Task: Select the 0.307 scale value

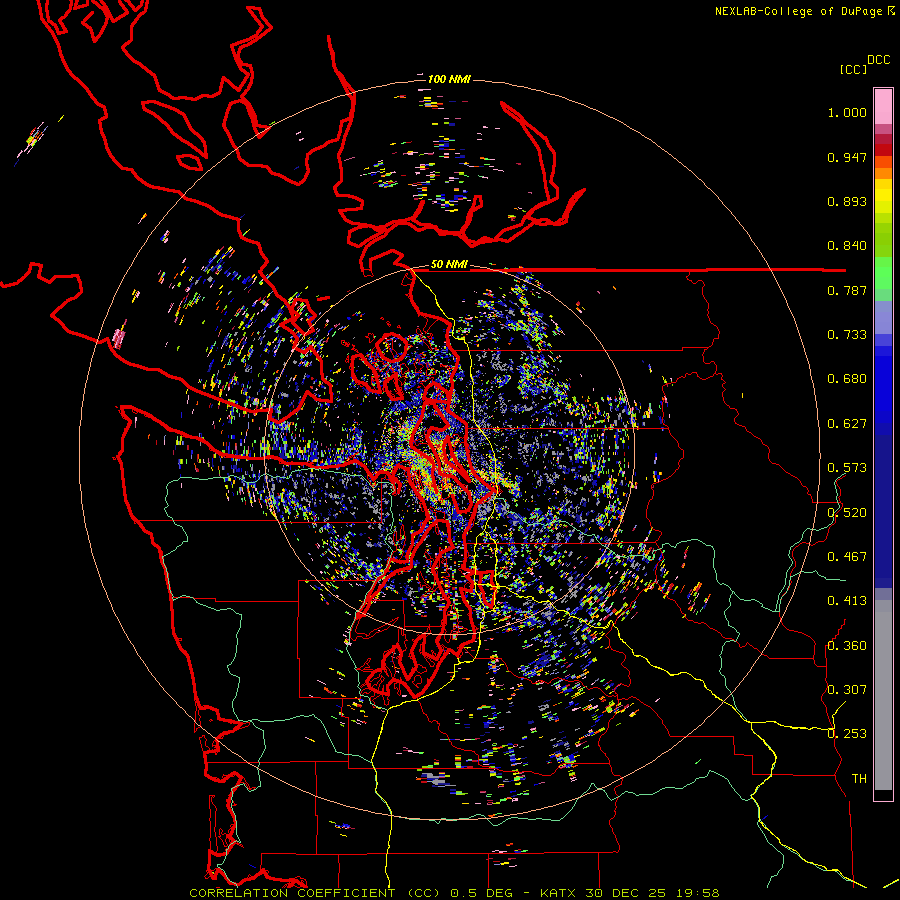Action: 847,690
